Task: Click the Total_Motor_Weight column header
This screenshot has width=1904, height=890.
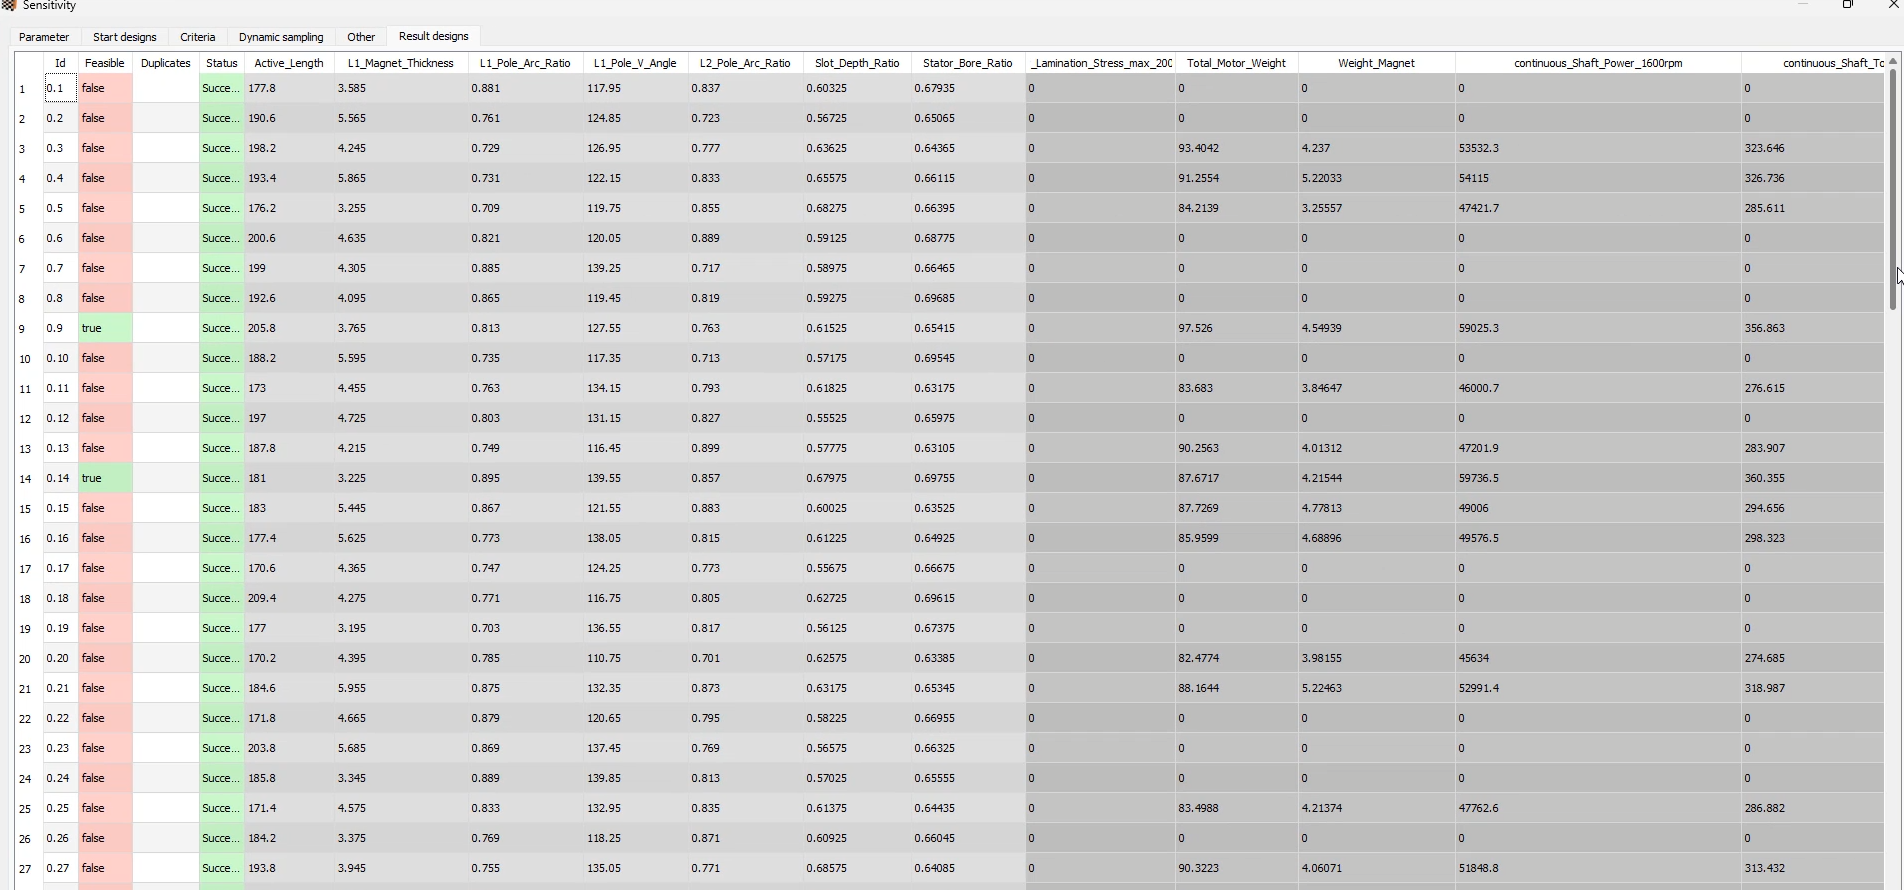Action: pyautogui.click(x=1236, y=63)
